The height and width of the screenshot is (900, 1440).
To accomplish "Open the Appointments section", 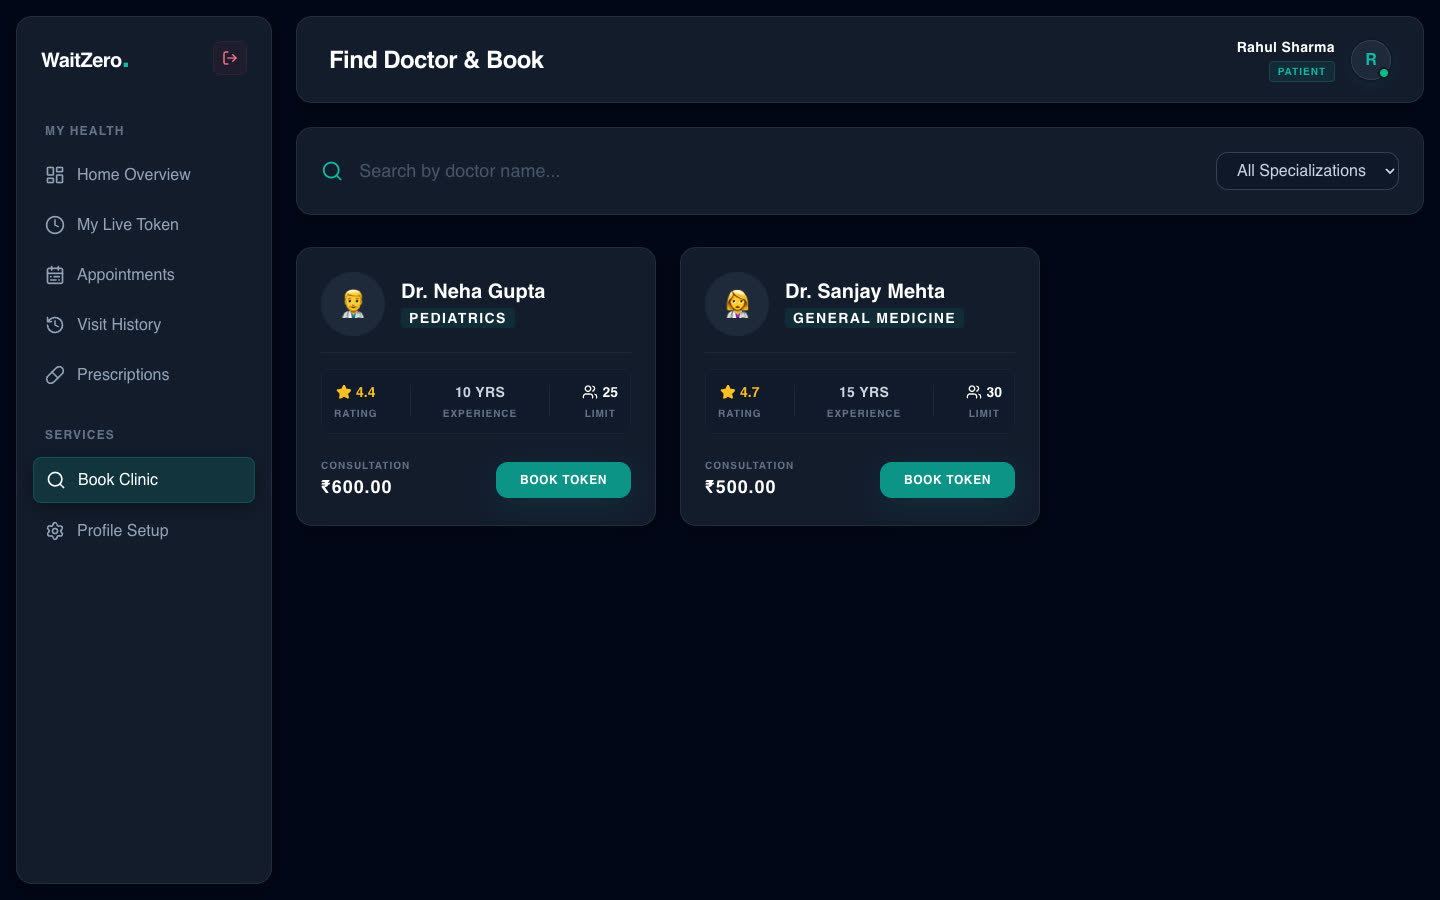I will (144, 275).
